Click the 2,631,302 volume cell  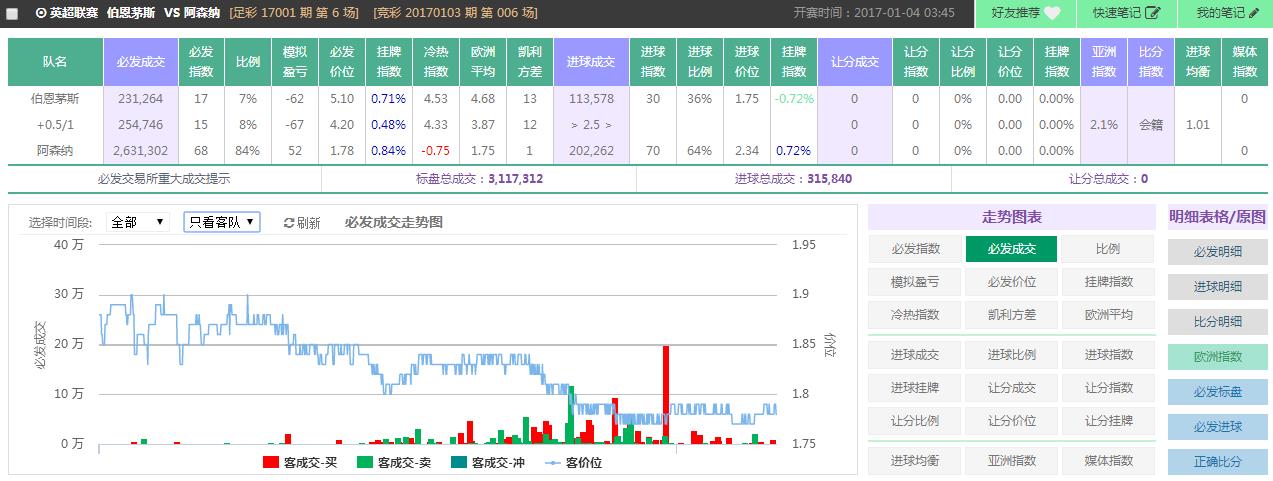tap(140, 151)
